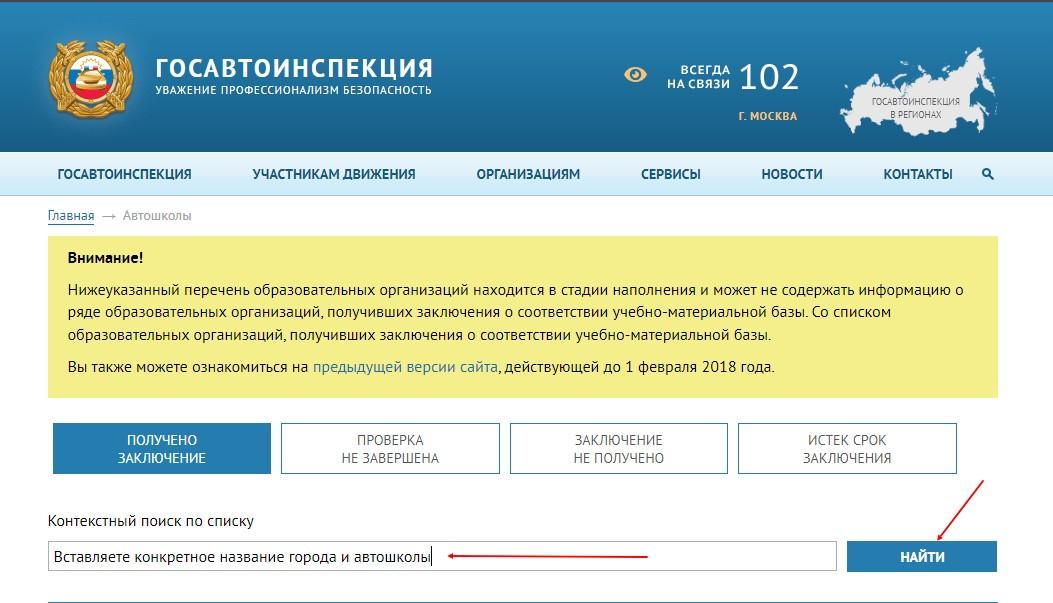Click the ГОСАВТОИНСПЕКЦИЯ site title text

pos(294,68)
